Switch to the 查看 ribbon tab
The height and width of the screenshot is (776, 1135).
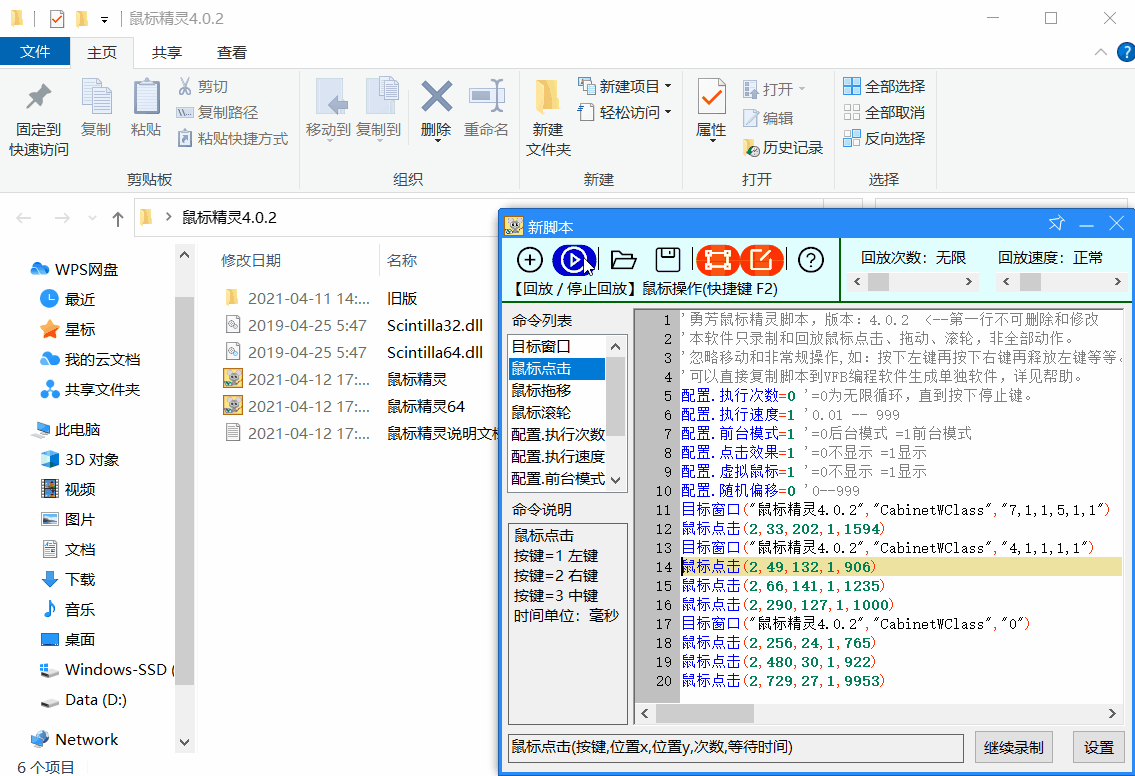pyautogui.click(x=232, y=52)
